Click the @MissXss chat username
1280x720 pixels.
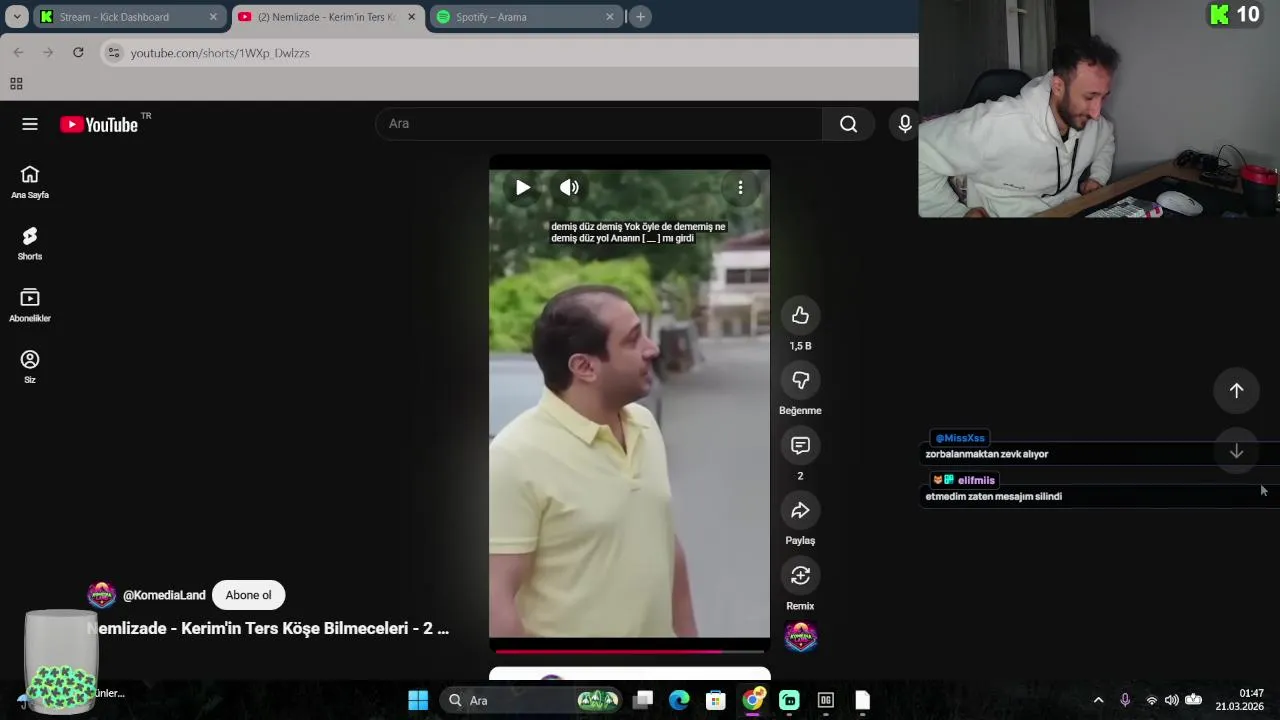click(x=960, y=438)
